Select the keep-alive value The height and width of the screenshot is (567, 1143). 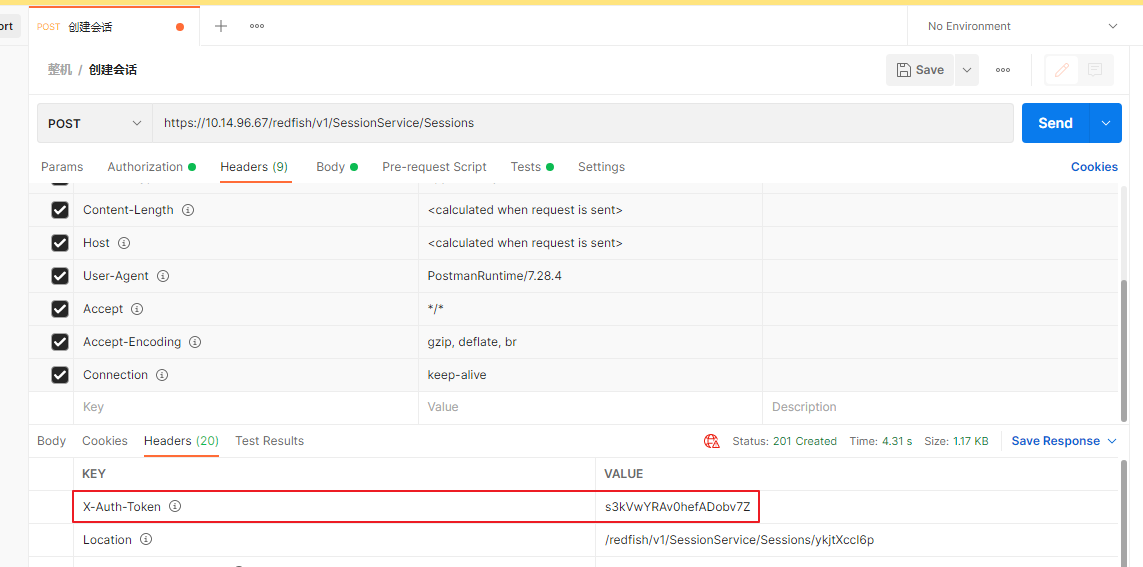[457, 375]
